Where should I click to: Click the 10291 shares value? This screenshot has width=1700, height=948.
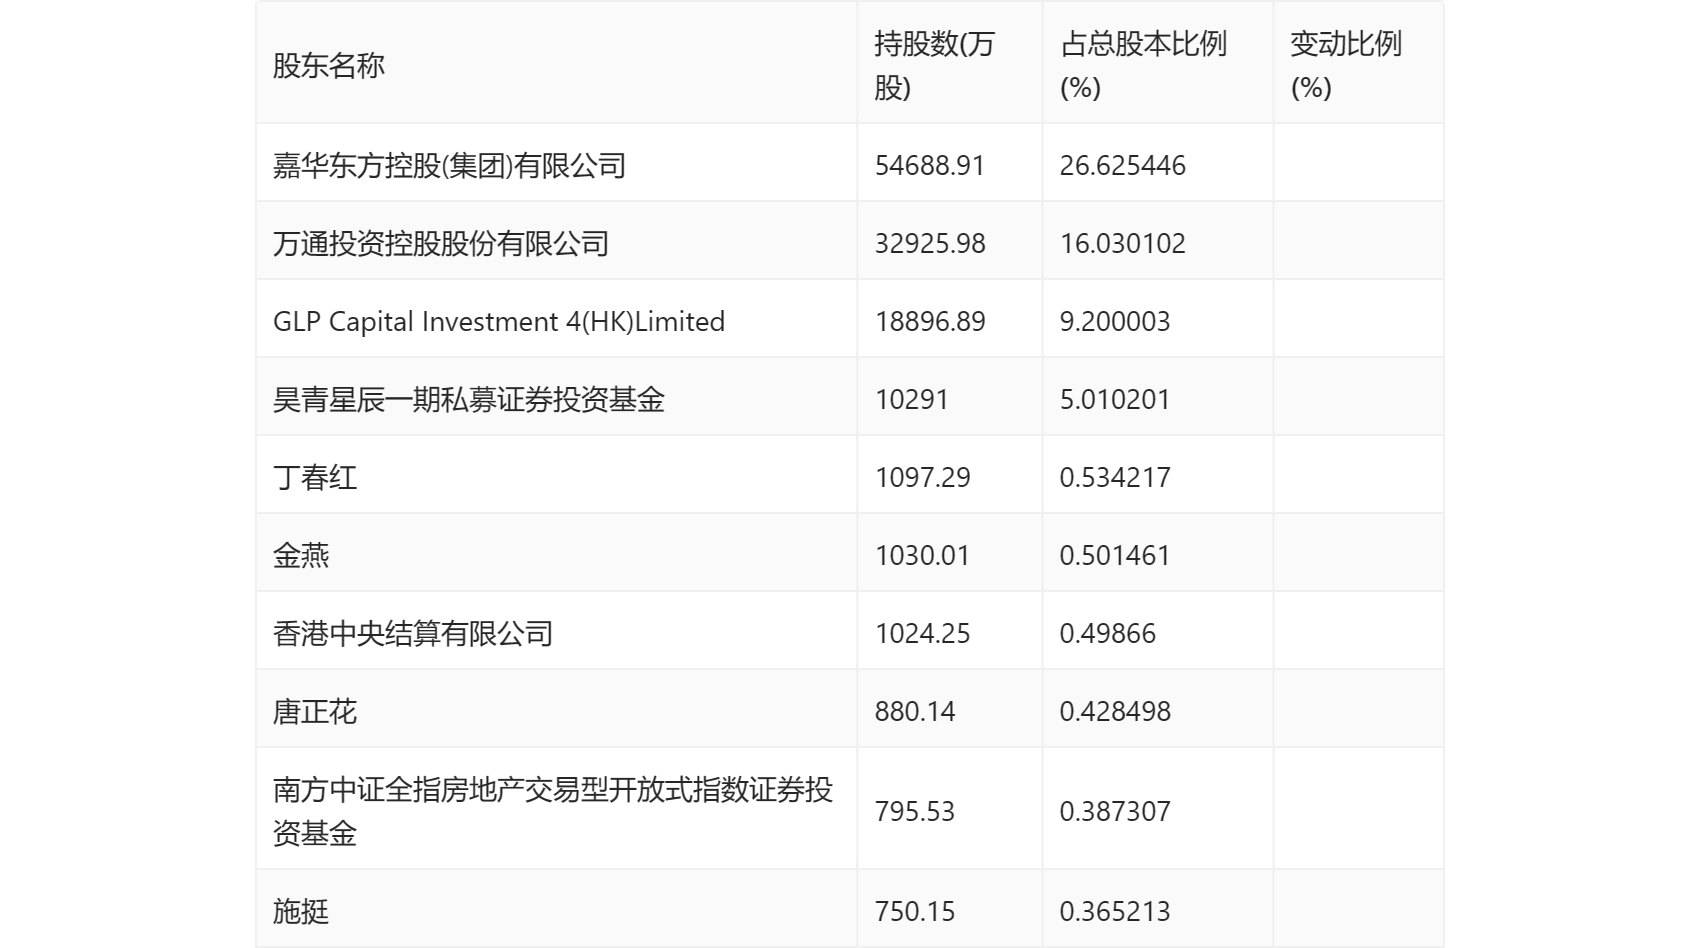coord(911,400)
